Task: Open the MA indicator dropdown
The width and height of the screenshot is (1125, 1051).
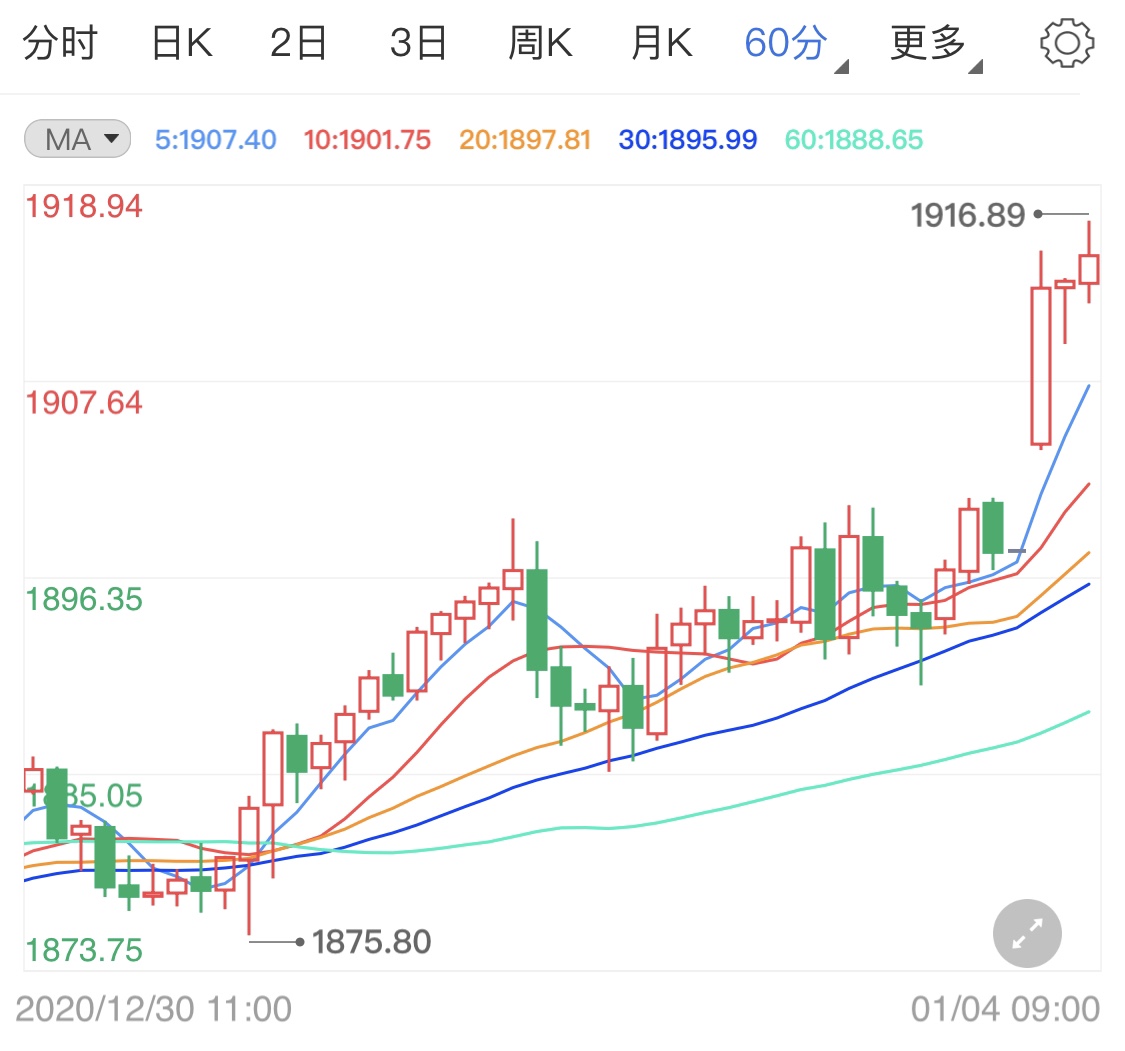Action: coord(77,138)
